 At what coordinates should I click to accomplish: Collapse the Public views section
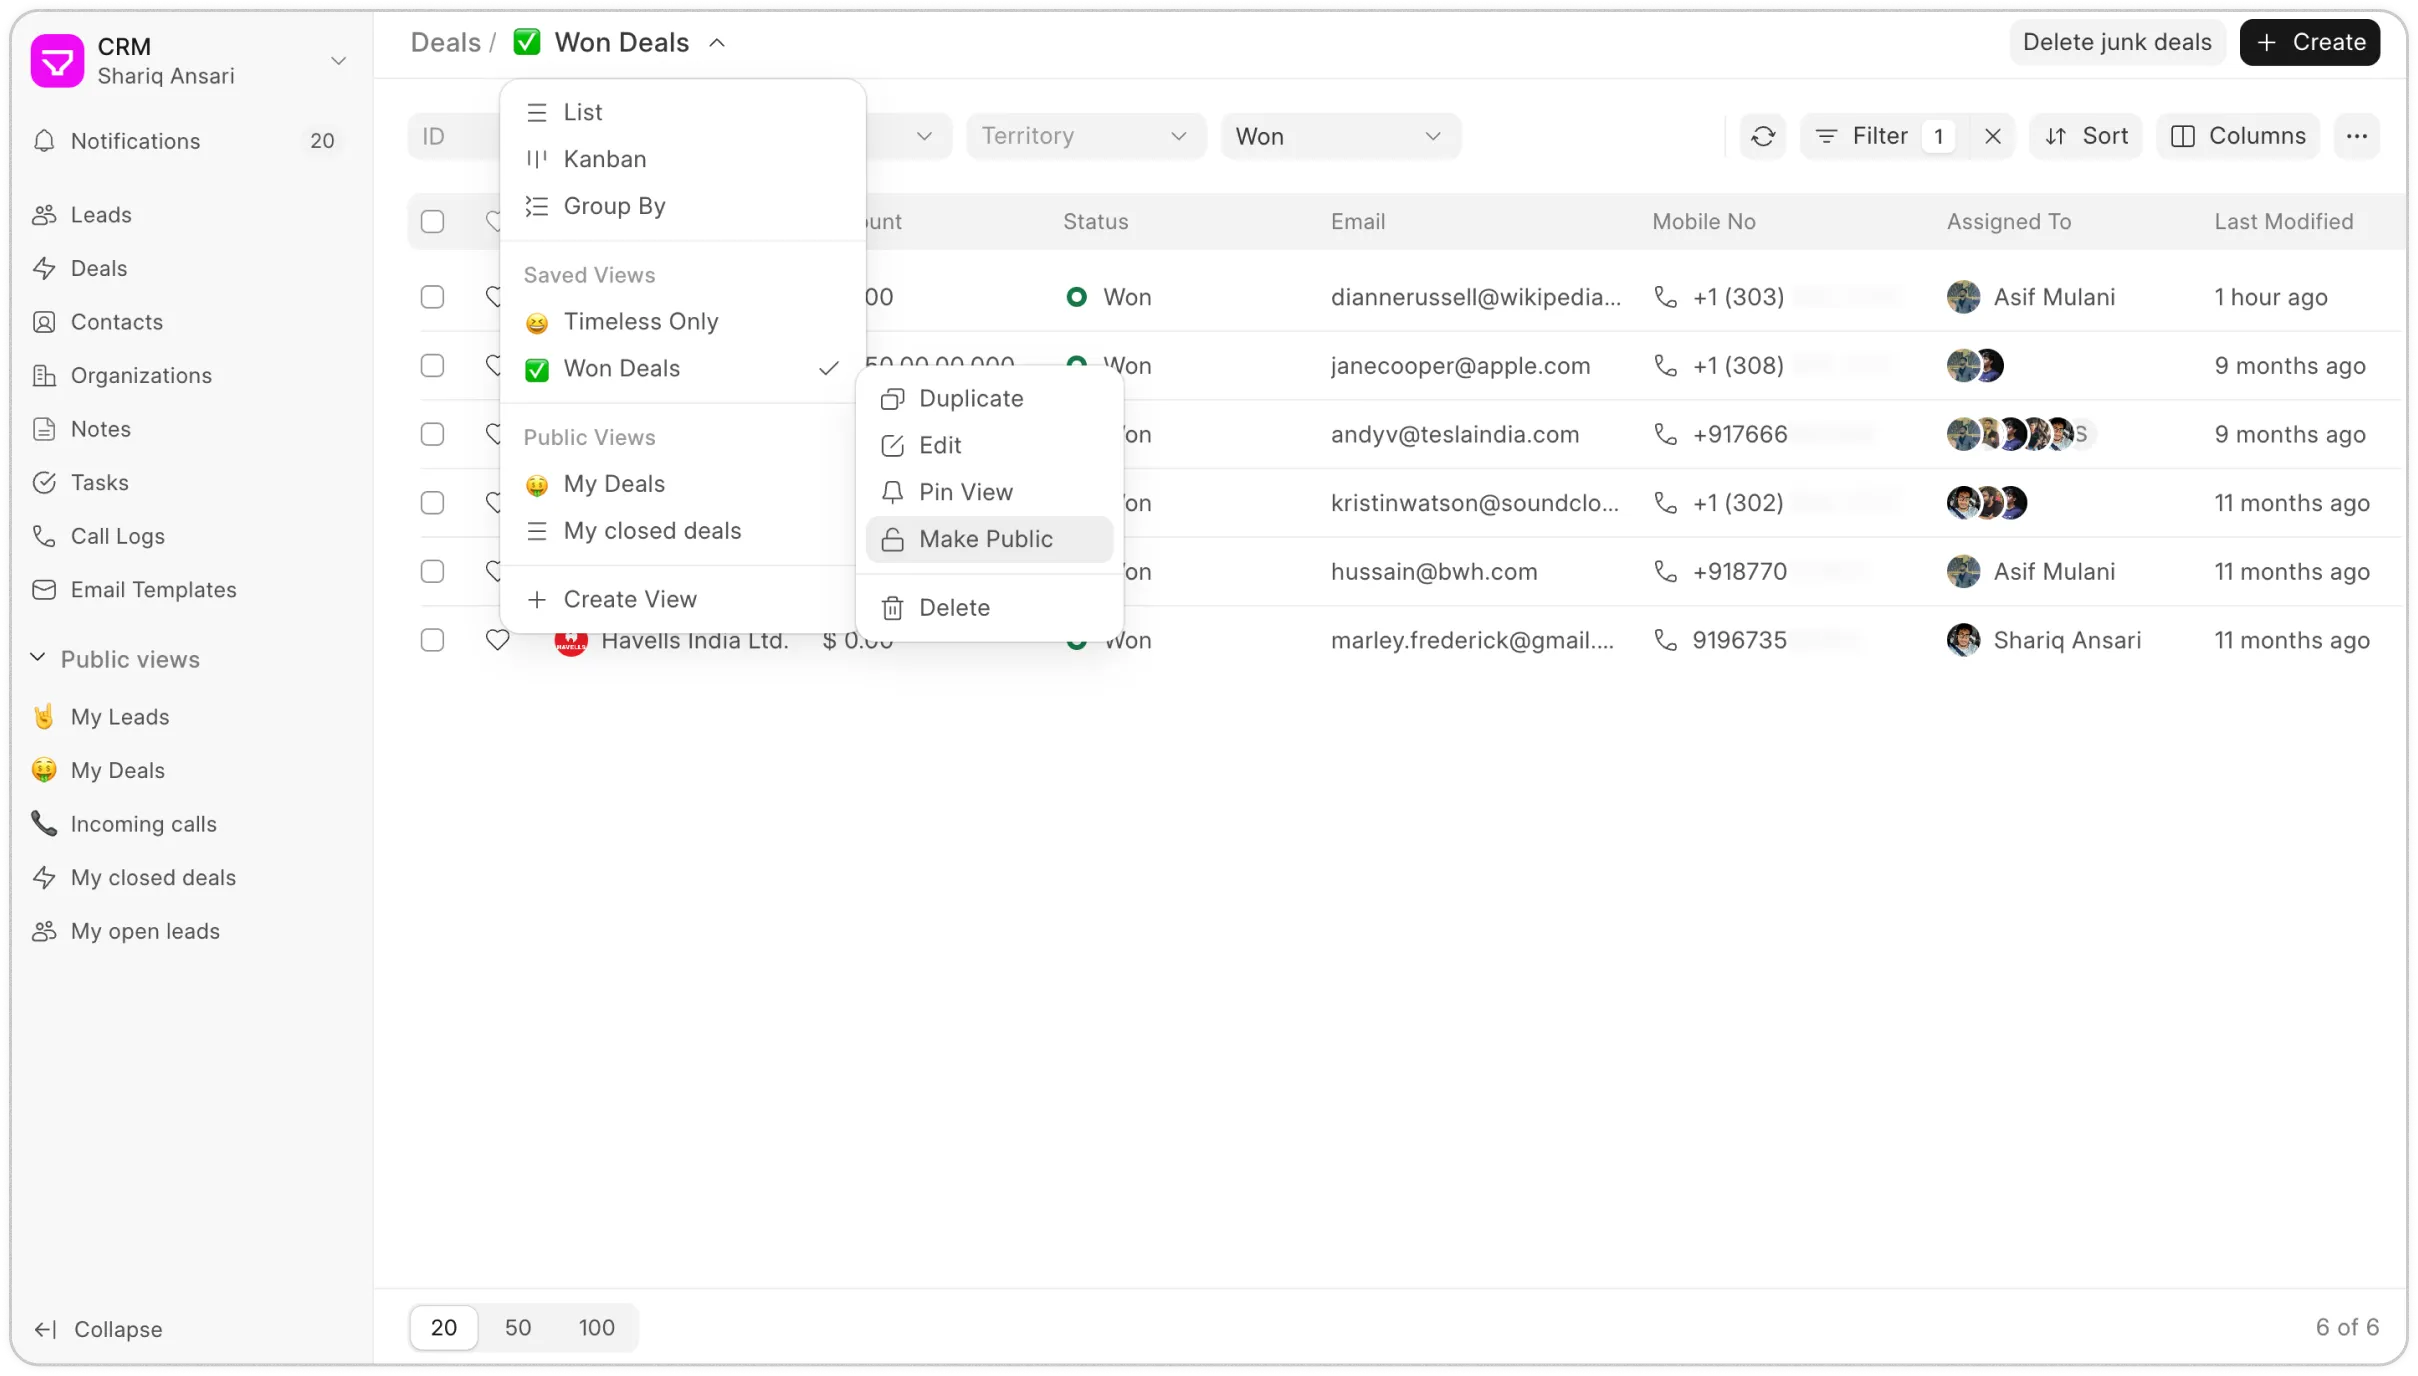(38, 658)
